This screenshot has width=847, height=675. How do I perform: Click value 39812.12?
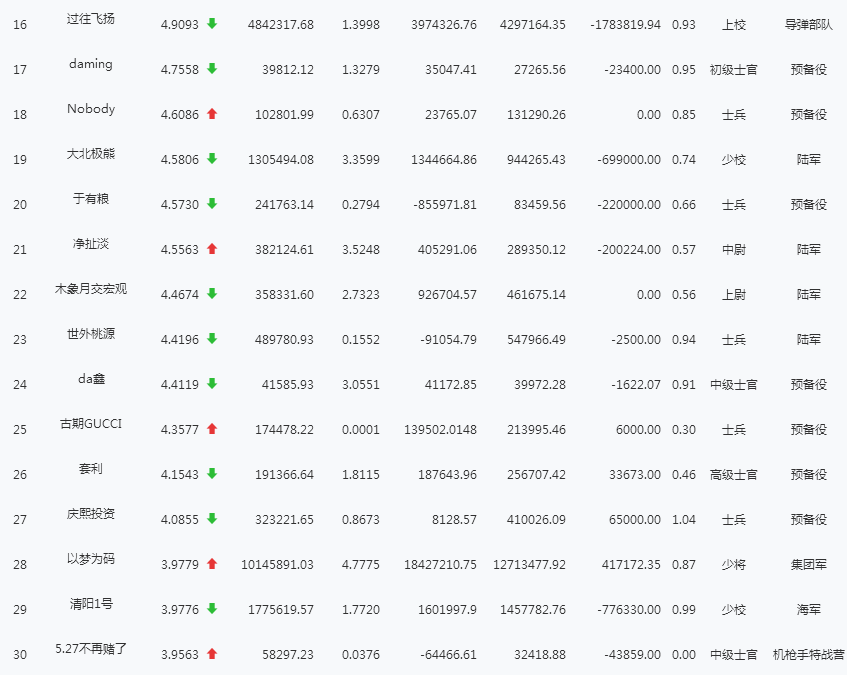(x=288, y=70)
